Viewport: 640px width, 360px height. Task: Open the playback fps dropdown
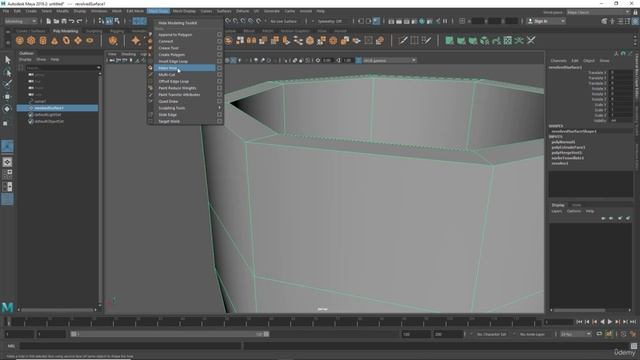pyautogui.click(x=576, y=334)
